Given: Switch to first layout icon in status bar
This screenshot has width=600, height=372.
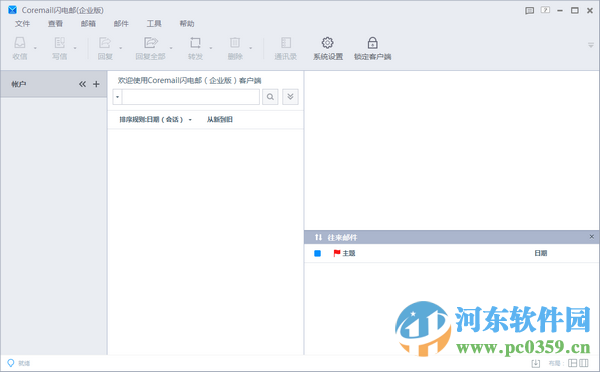Looking at the screenshot, I should [572, 363].
